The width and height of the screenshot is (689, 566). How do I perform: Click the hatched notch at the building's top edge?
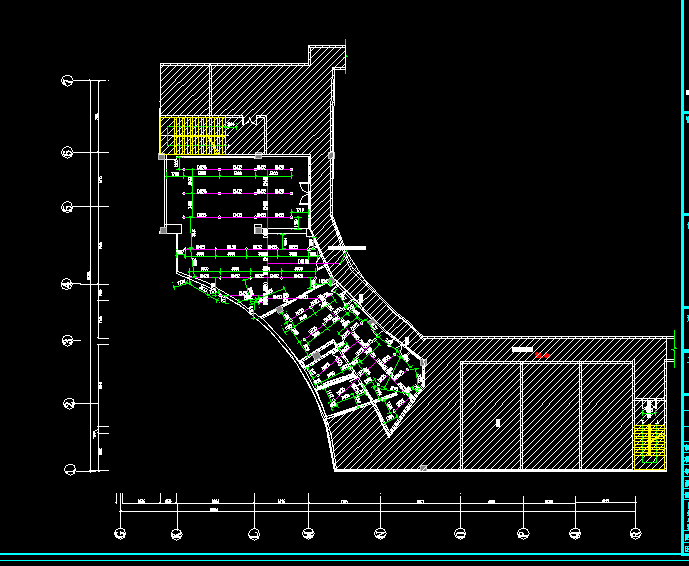click(x=327, y=56)
